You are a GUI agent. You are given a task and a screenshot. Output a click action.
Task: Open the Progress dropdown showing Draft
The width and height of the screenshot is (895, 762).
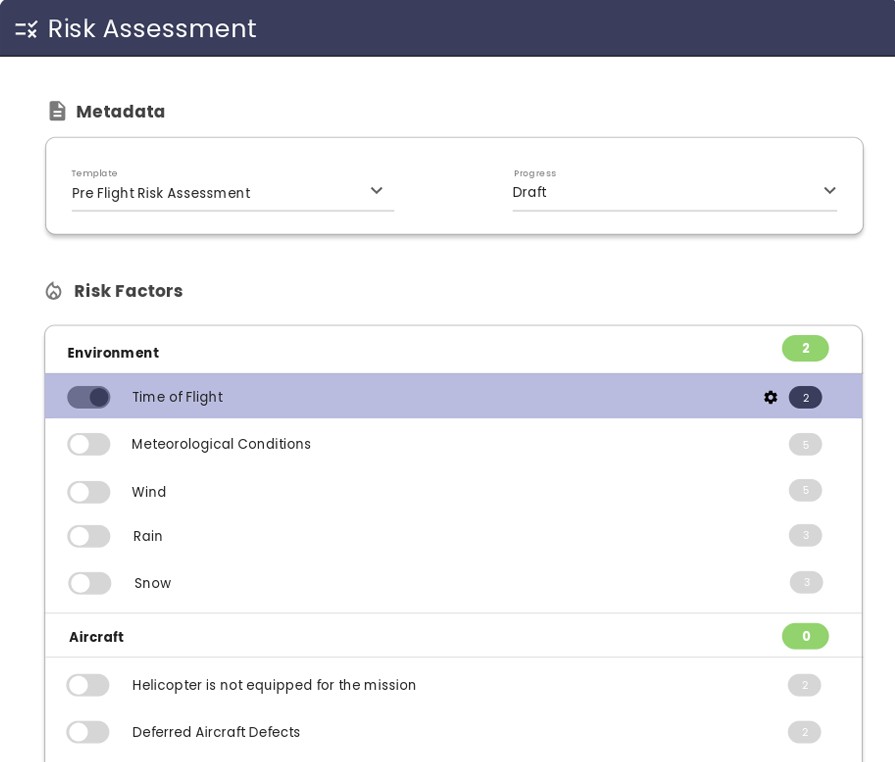click(x=675, y=190)
